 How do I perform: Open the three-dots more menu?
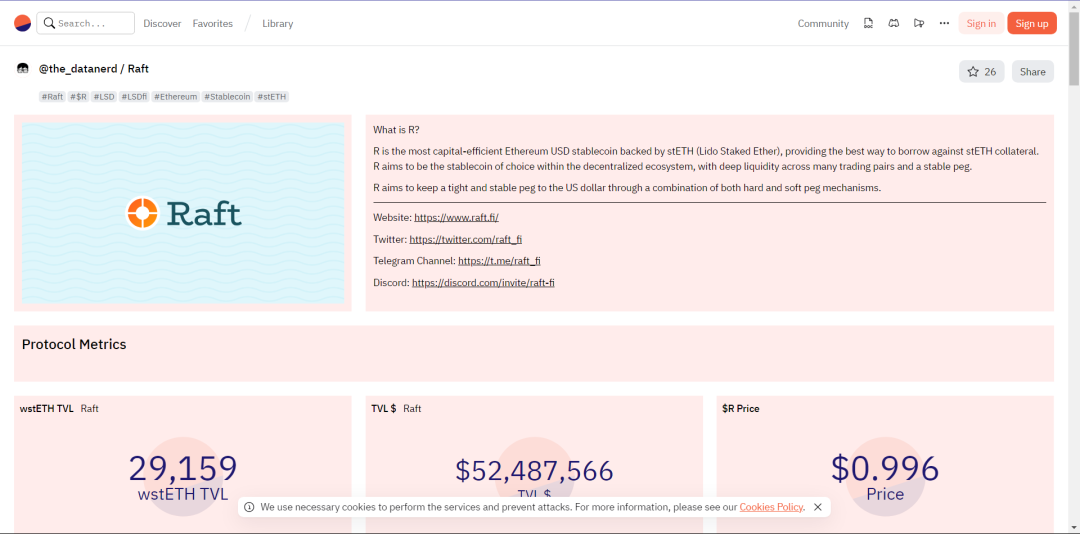944,23
